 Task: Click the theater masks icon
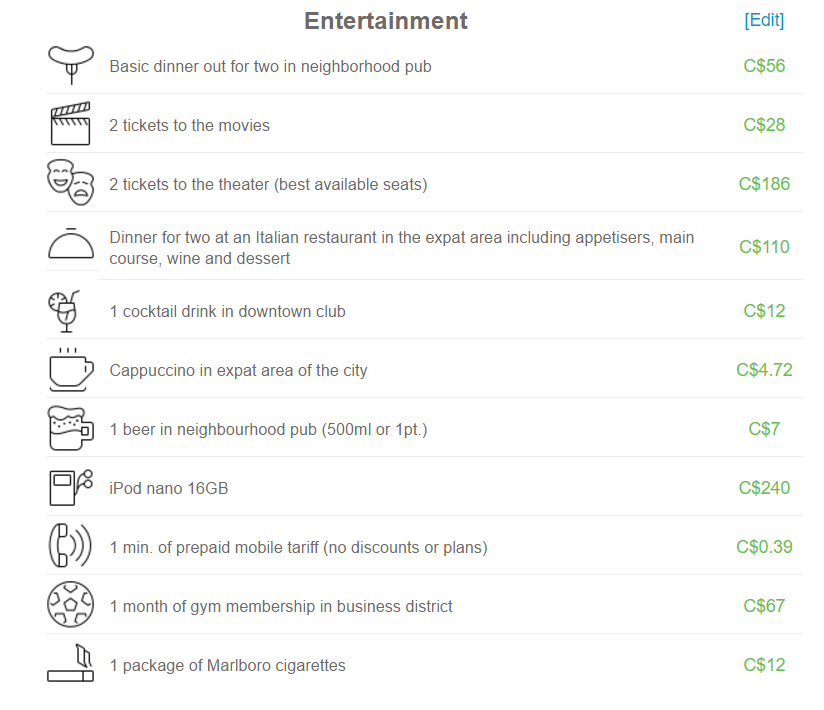[70, 182]
